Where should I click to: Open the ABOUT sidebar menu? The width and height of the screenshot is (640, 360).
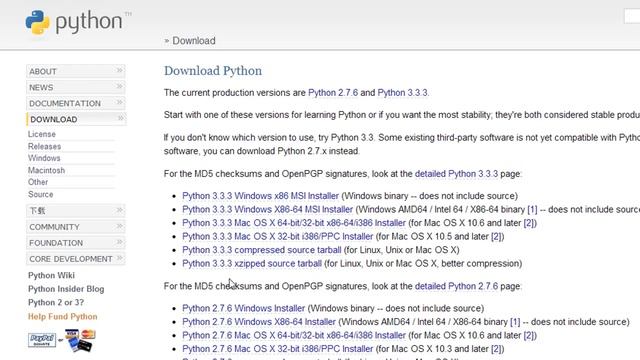(x=76, y=71)
